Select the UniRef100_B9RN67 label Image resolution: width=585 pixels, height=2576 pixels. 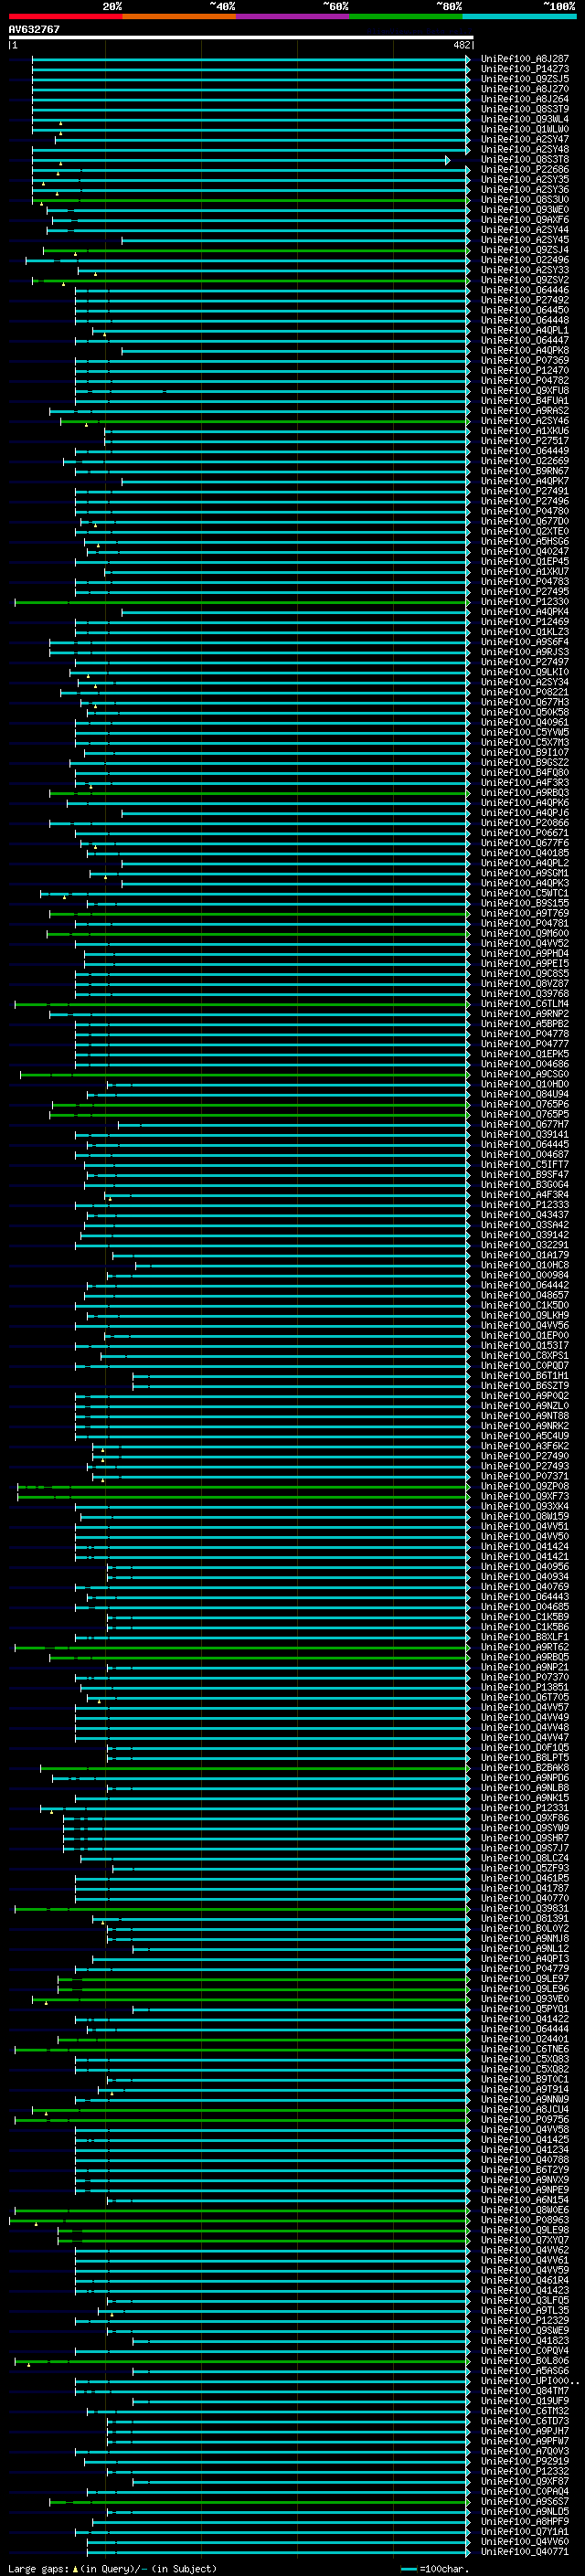[x=525, y=471]
